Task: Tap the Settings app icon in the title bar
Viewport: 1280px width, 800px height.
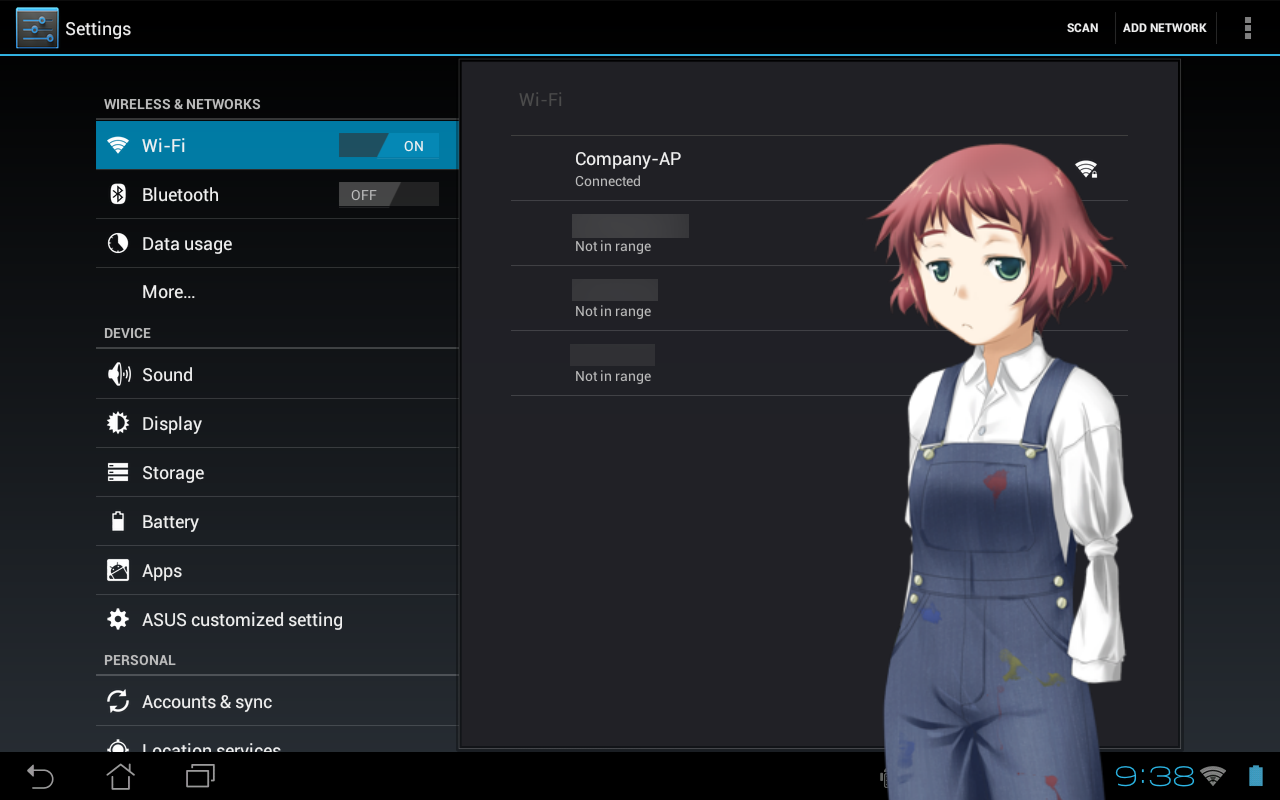Action: 37,28
